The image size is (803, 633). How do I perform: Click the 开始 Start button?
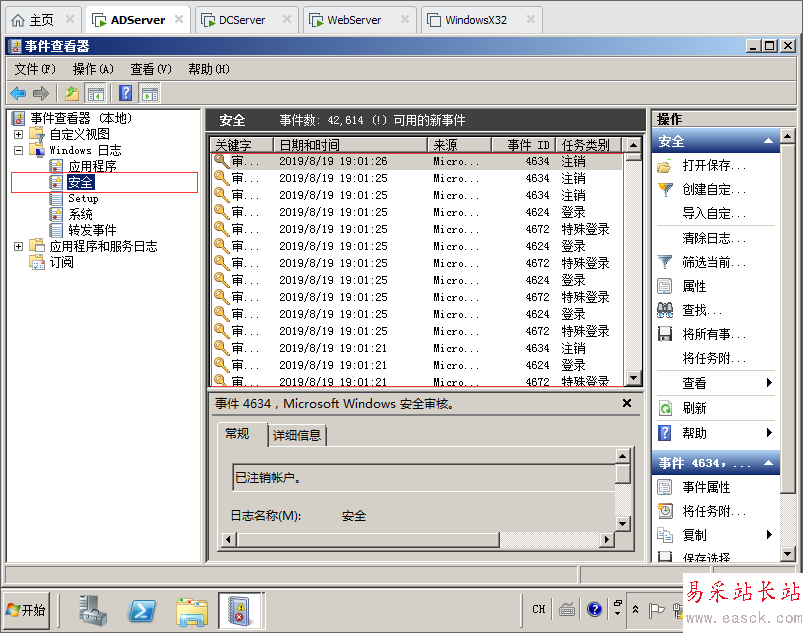27,610
